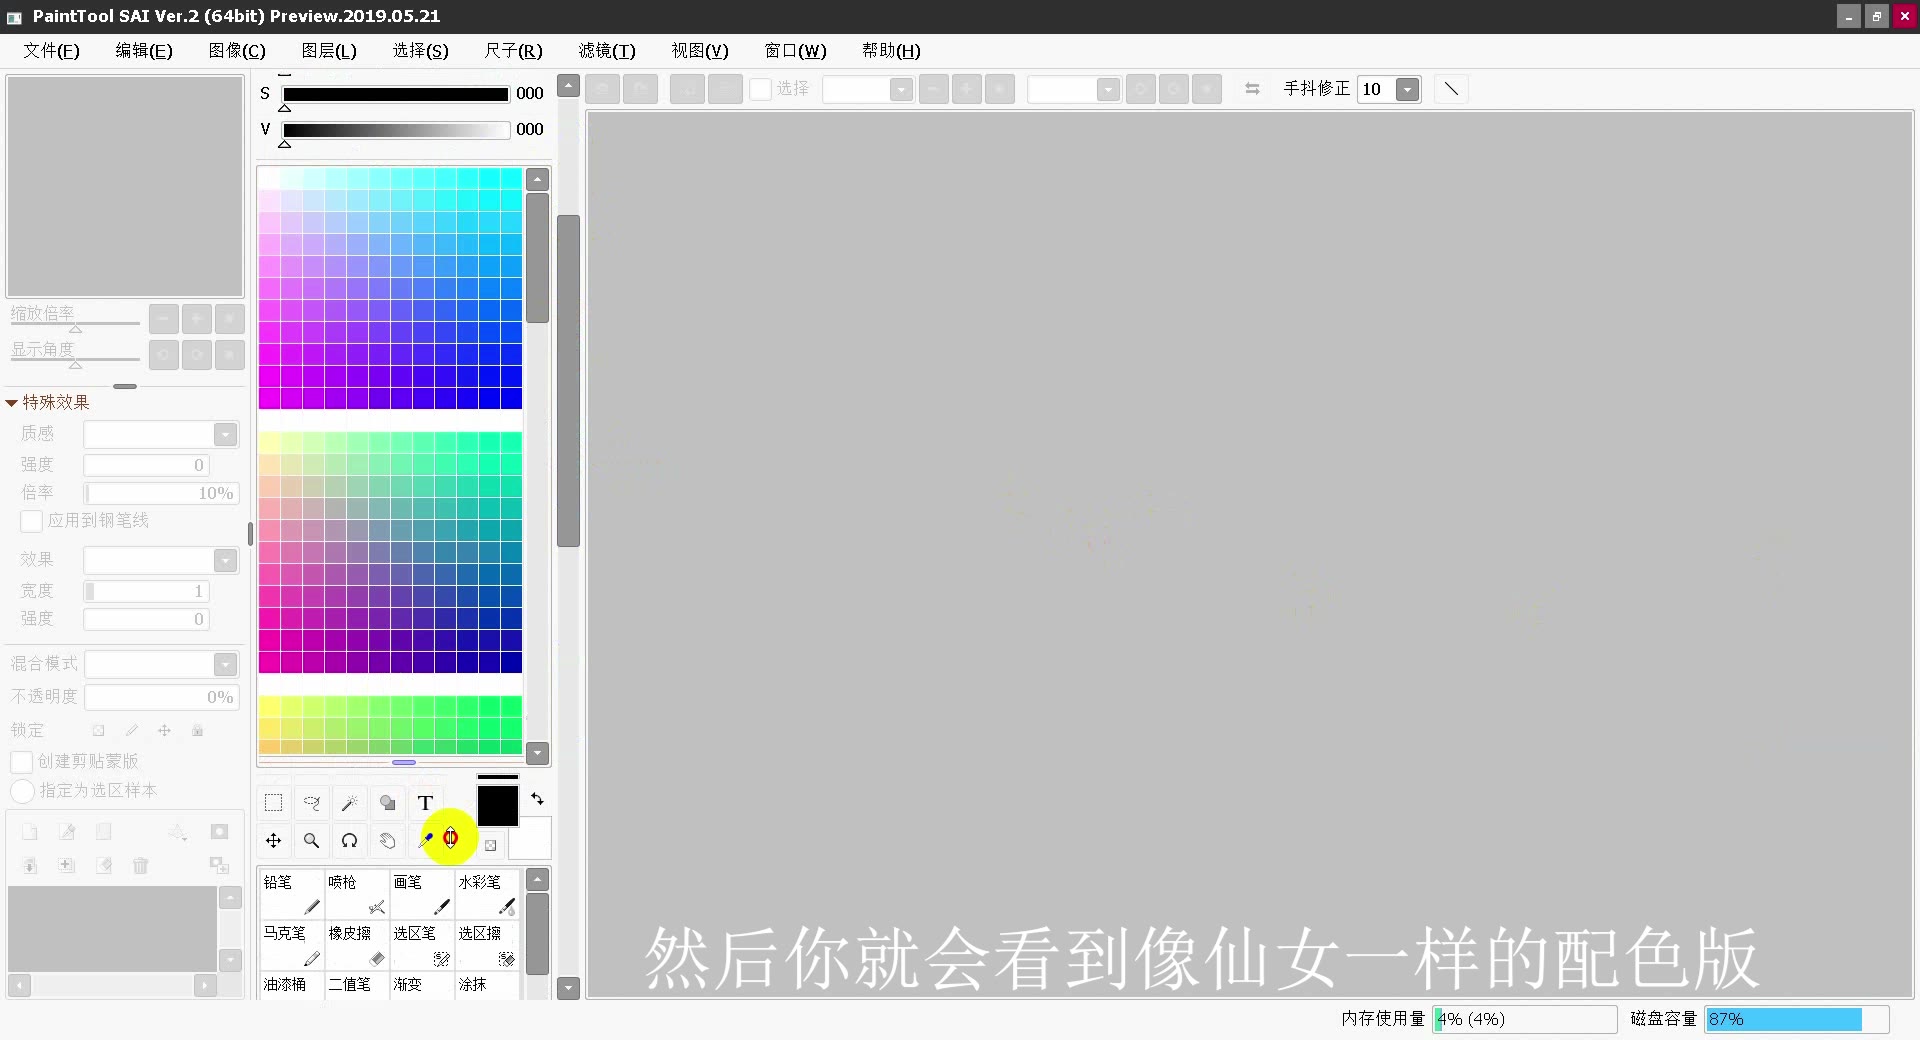Toggle the lock movement cross icon
The height and width of the screenshot is (1040, 1920).
coord(164,730)
